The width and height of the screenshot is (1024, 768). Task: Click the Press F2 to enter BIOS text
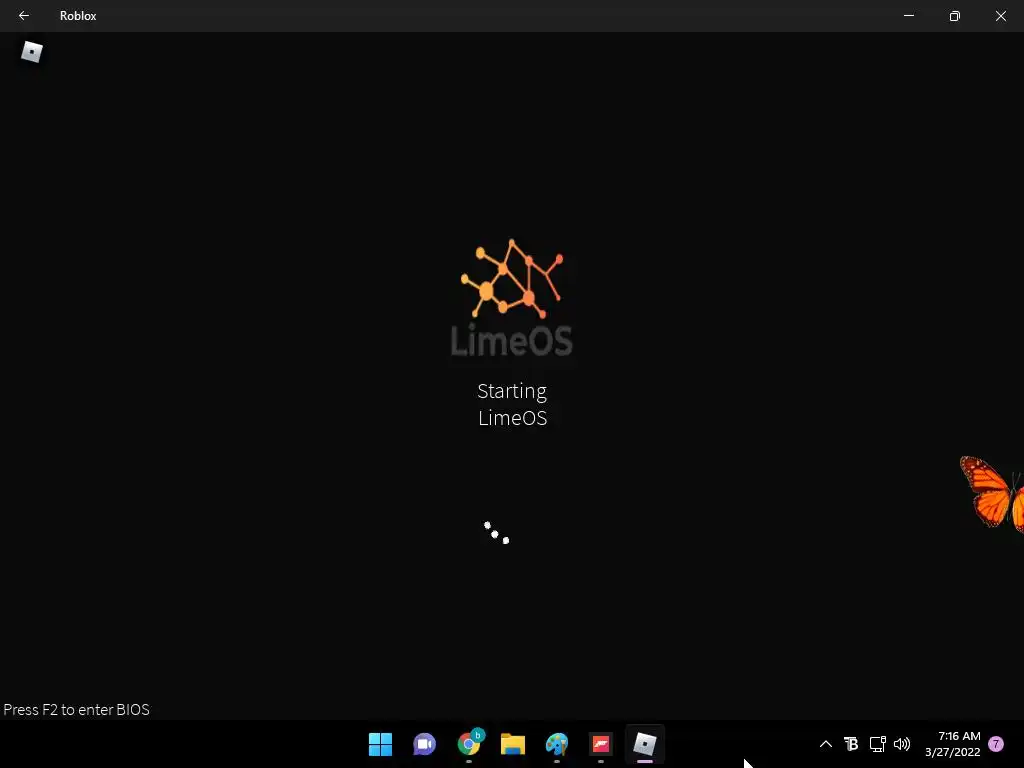[x=76, y=709]
